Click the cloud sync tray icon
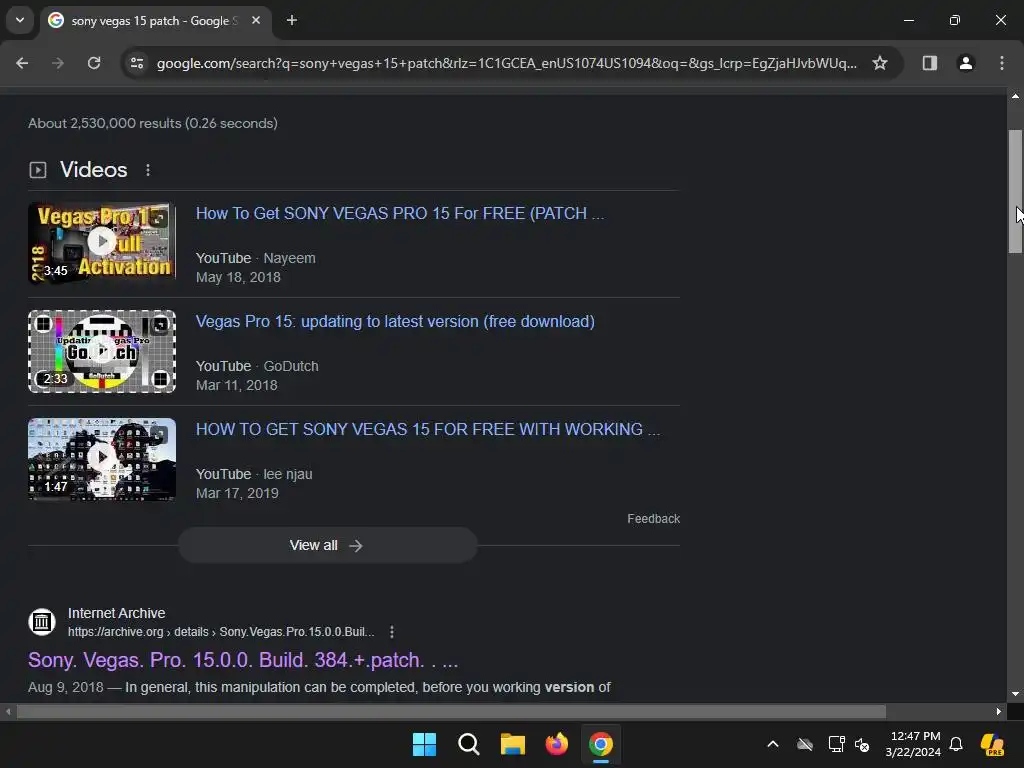Viewport: 1024px width, 768px height. click(x=805, y=744)
